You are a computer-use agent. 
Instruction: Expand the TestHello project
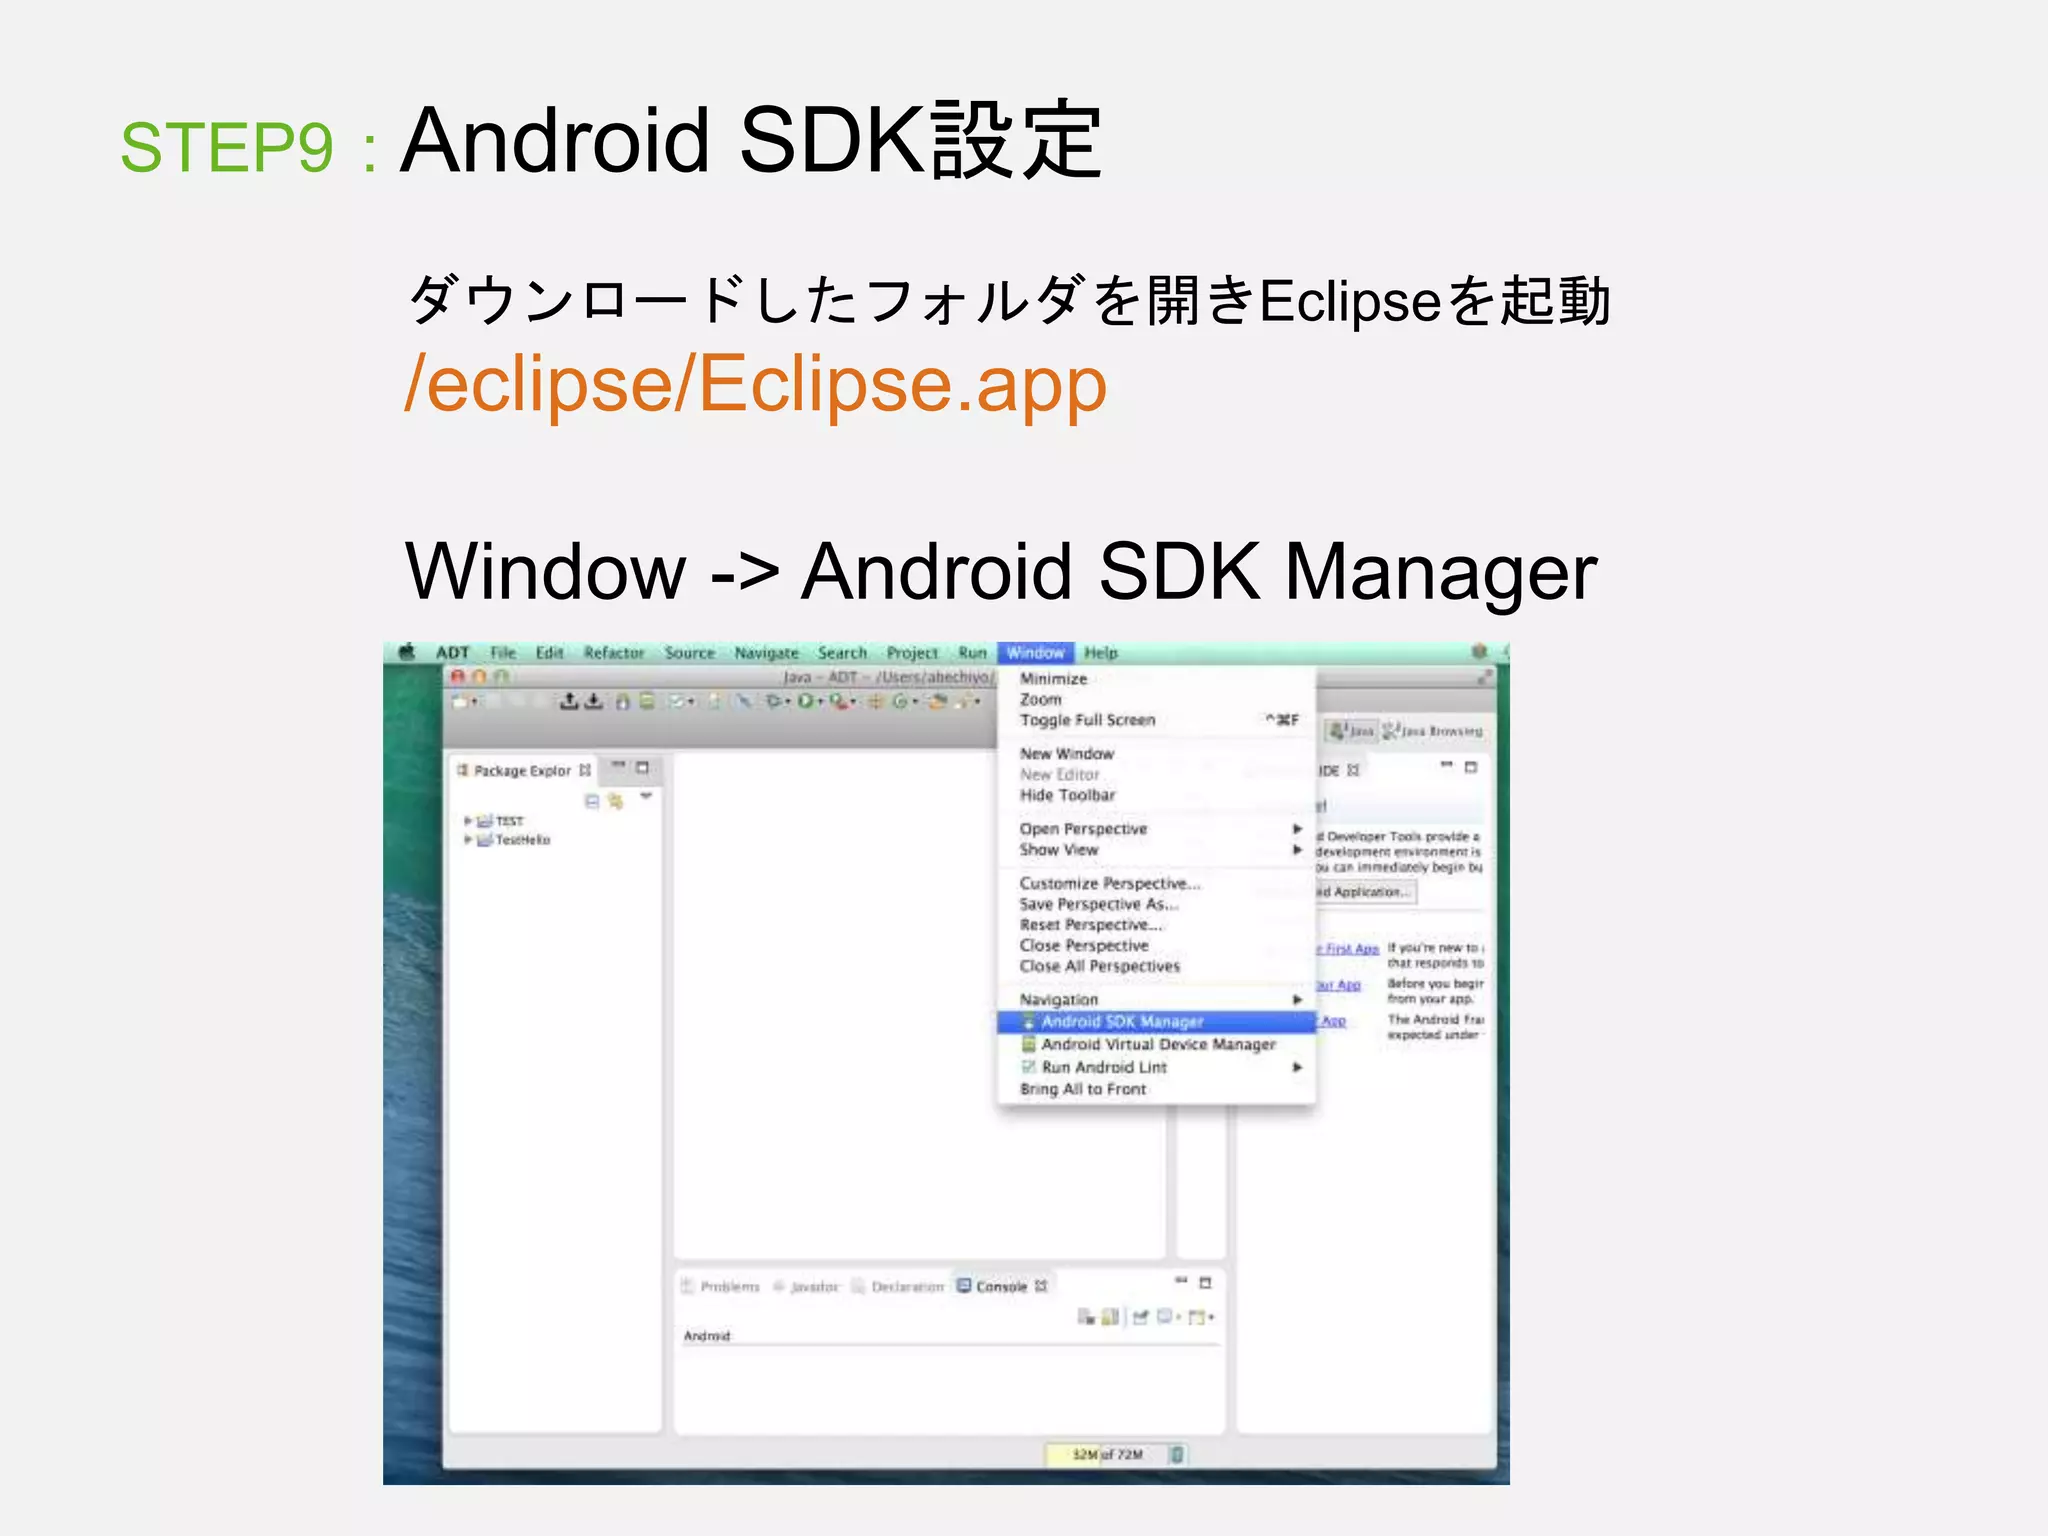(x=467, y=840)
